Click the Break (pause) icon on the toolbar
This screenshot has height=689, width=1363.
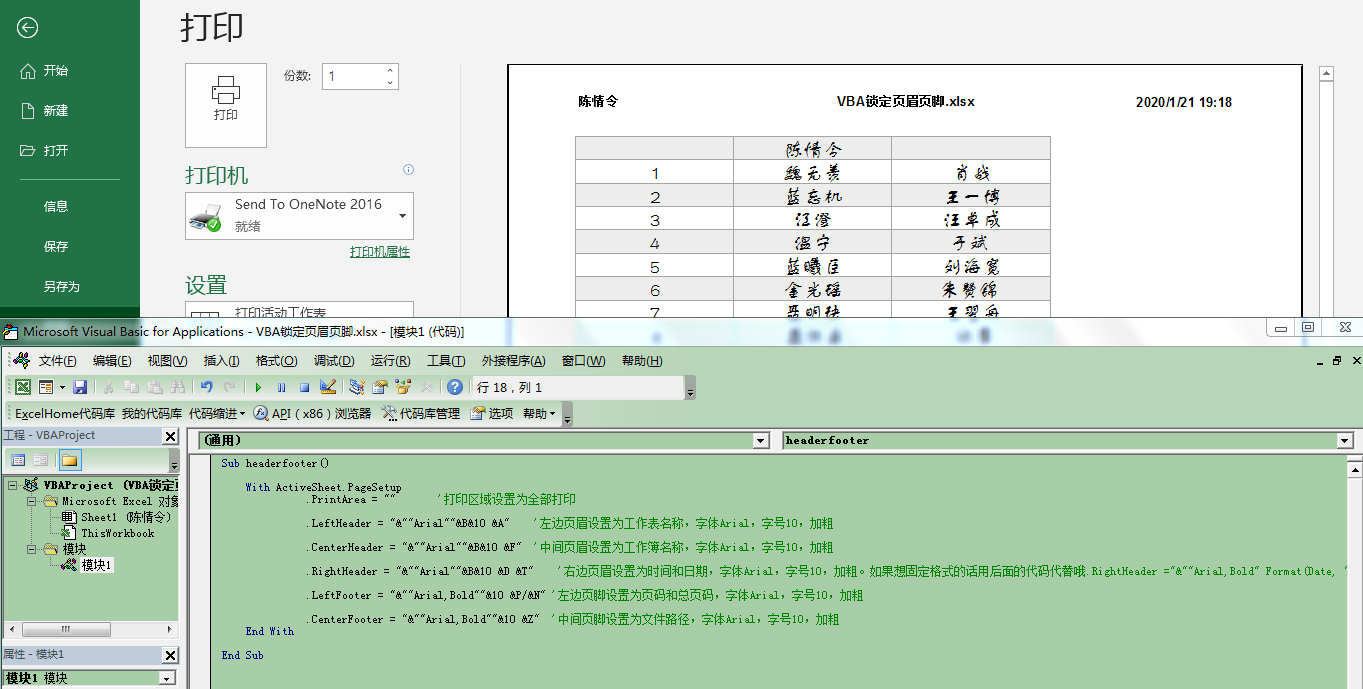point(282,387)
